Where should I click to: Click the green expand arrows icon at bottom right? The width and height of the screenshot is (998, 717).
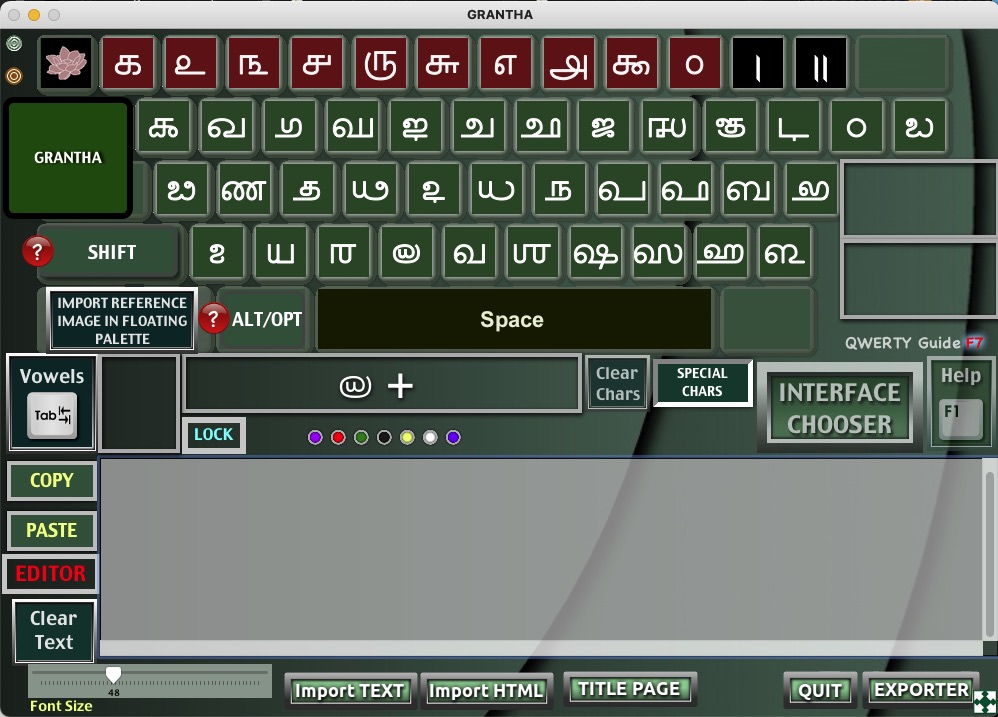(983, 701)
